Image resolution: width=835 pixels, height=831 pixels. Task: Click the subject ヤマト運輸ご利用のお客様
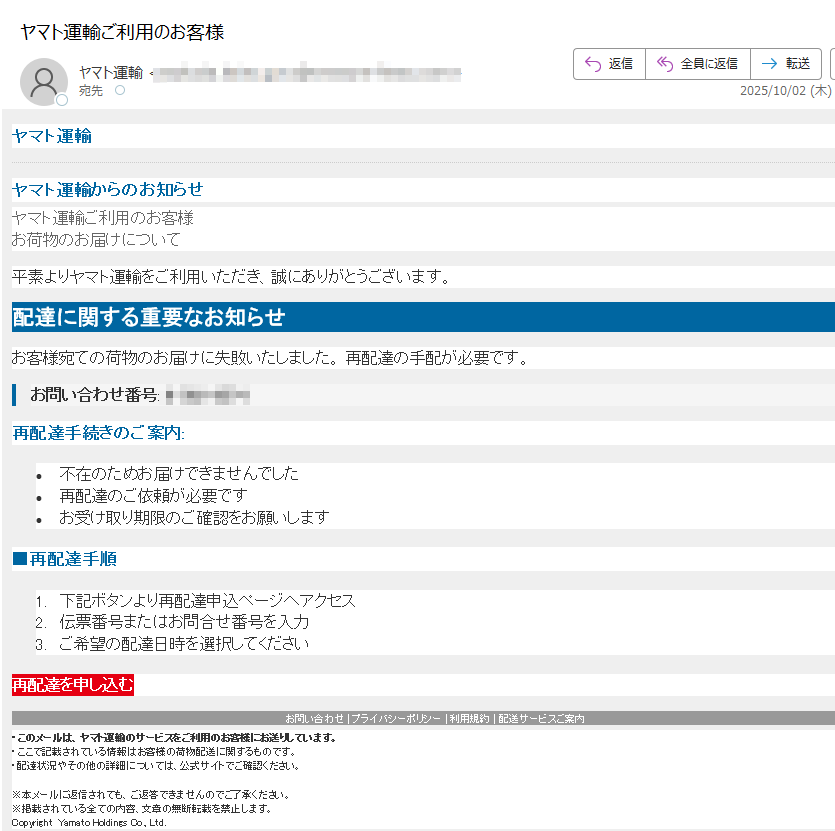pos(120,32)
